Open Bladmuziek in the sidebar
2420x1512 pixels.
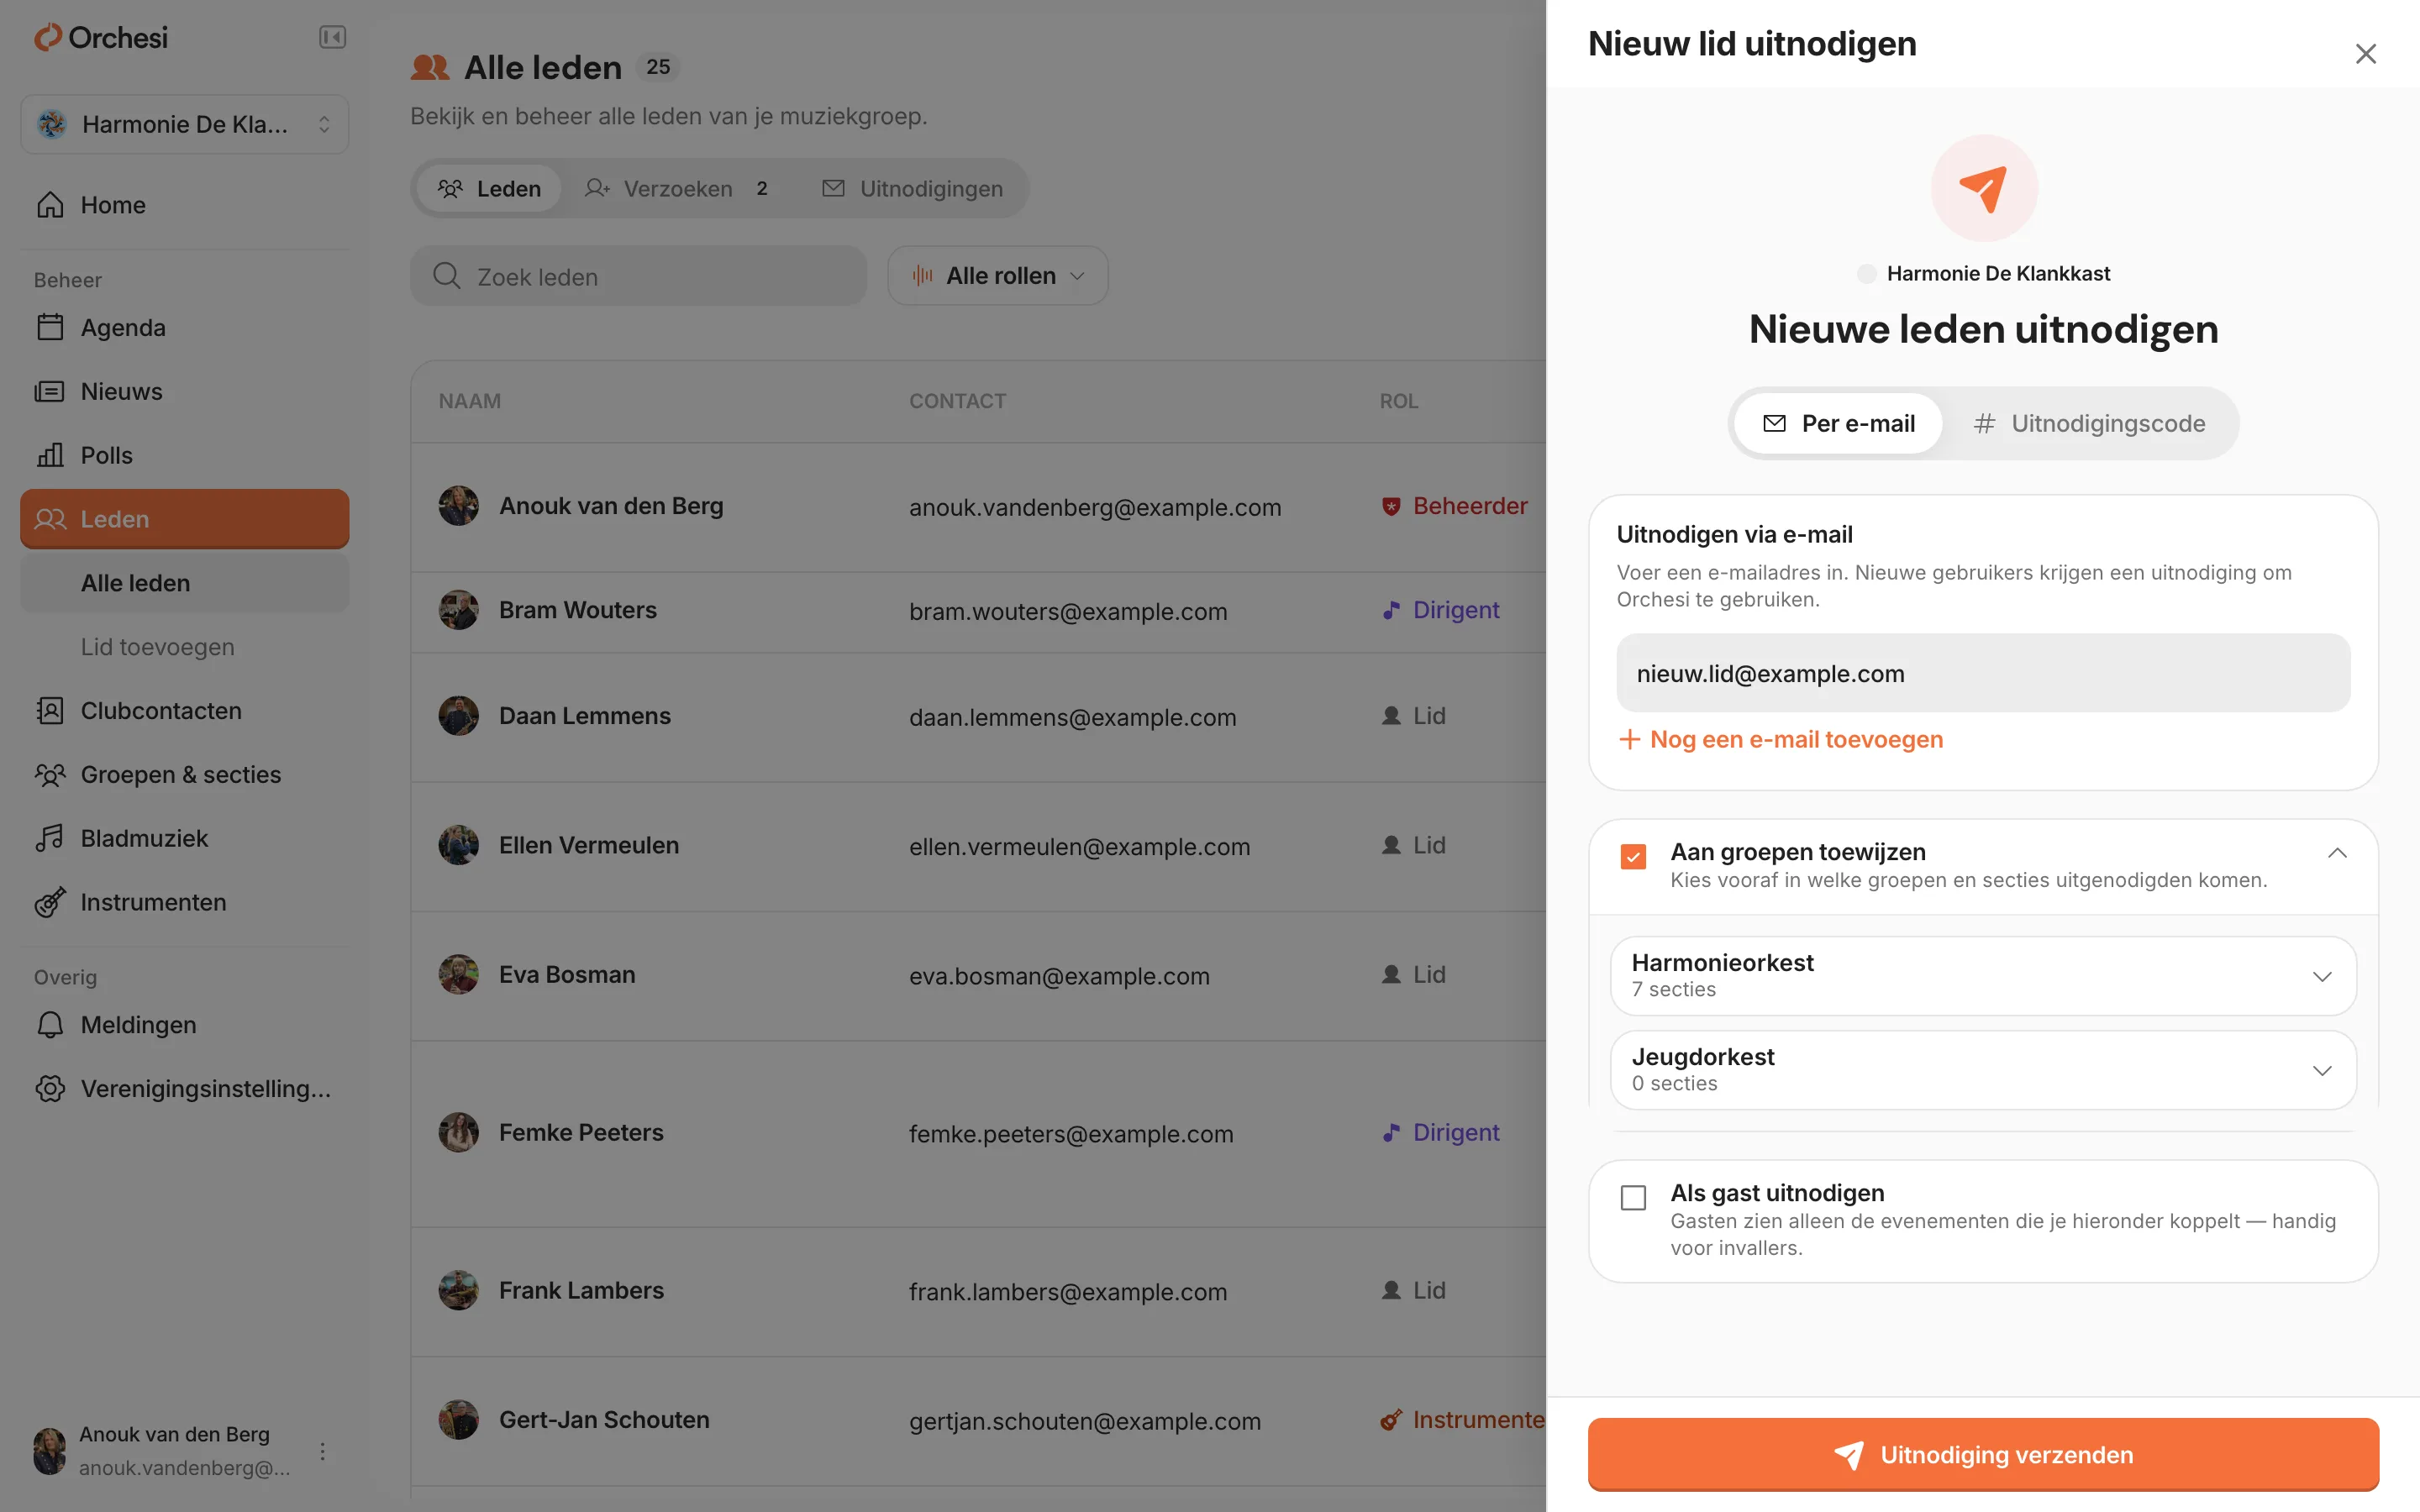point(185,839)
